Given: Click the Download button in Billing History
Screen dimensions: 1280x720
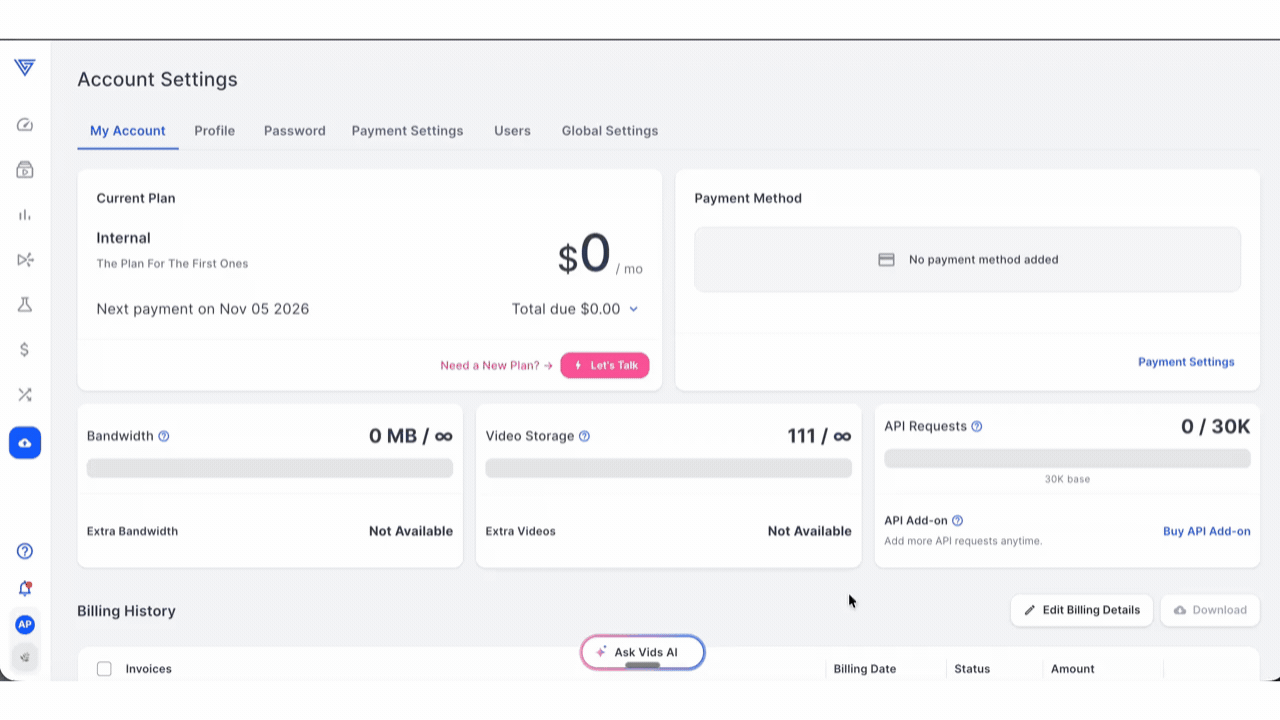Looking at the screenshot, I should [x=1210, y=610].
